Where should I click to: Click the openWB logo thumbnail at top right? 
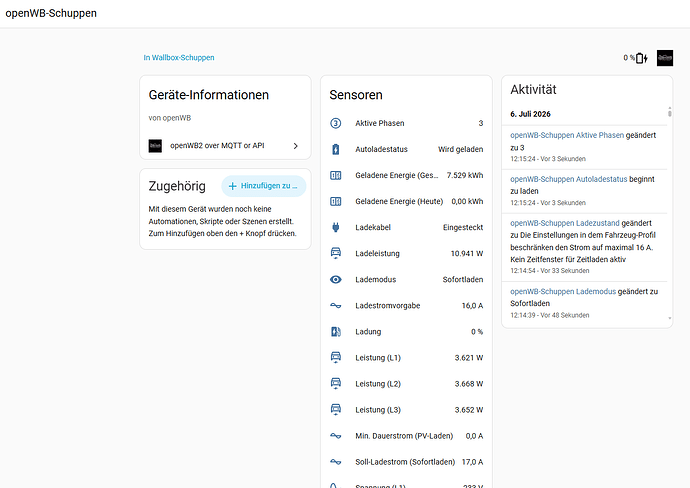click(x=665, y=58)
